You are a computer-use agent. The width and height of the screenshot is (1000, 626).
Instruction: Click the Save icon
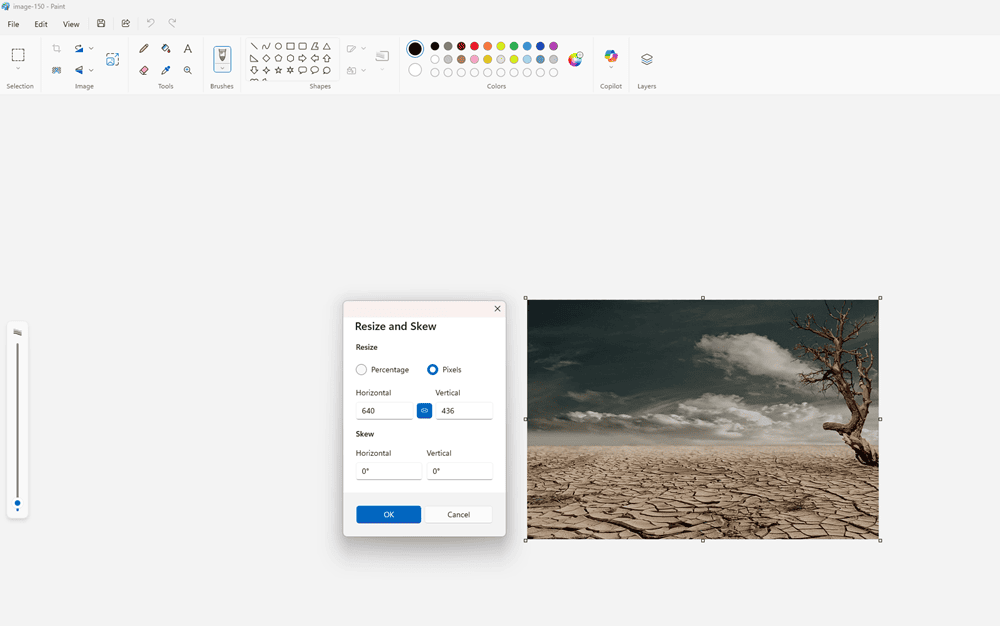101,23
